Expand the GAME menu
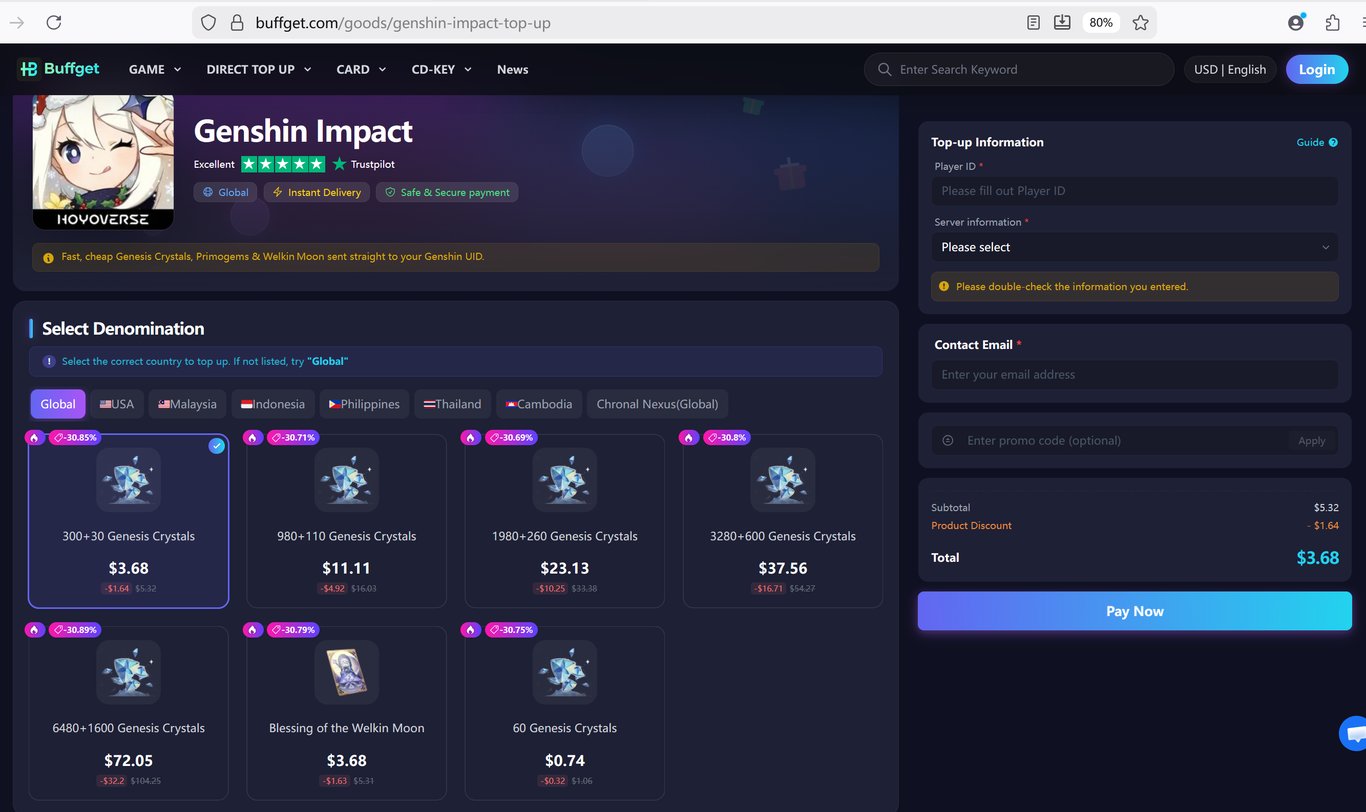The height and width of the screenshot is (812, 1366). (x=155, y=69)
